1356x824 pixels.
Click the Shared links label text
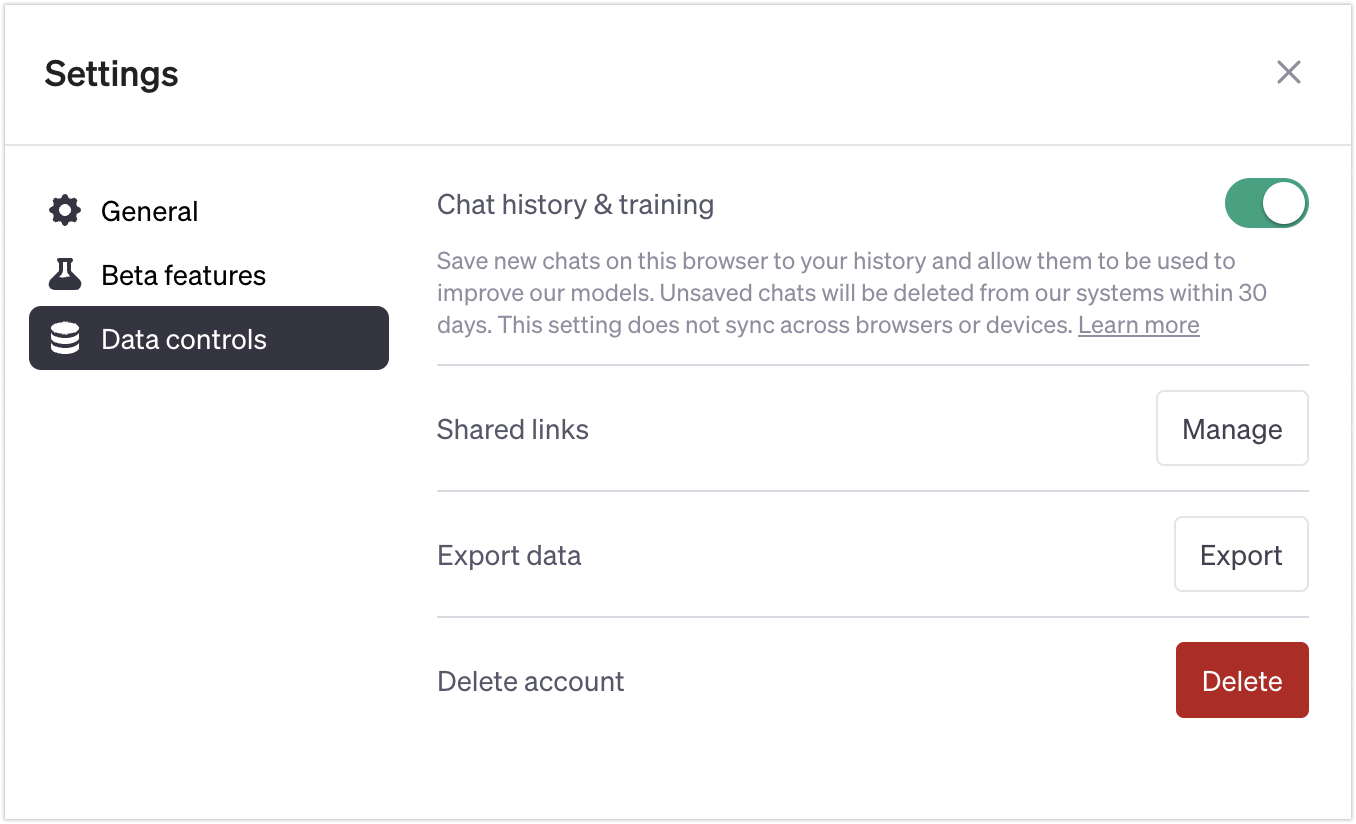tap(513, 429)
